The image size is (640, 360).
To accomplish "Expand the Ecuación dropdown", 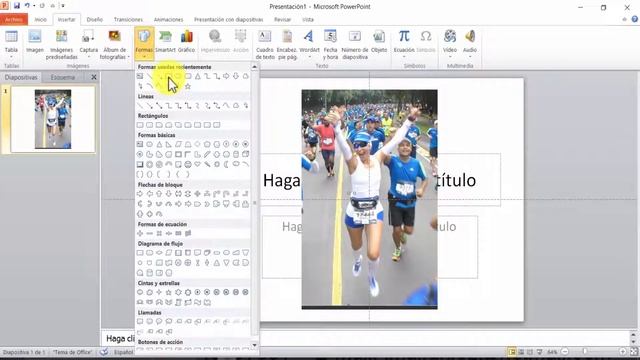I will coord(404,45).
